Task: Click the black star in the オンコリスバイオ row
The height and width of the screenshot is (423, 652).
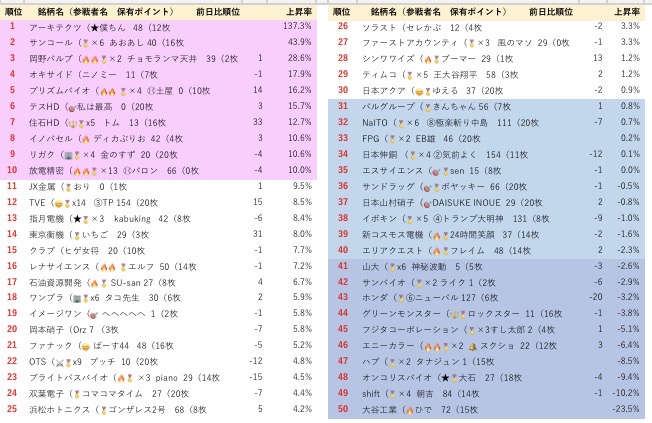Action: [x=443, y=377]
